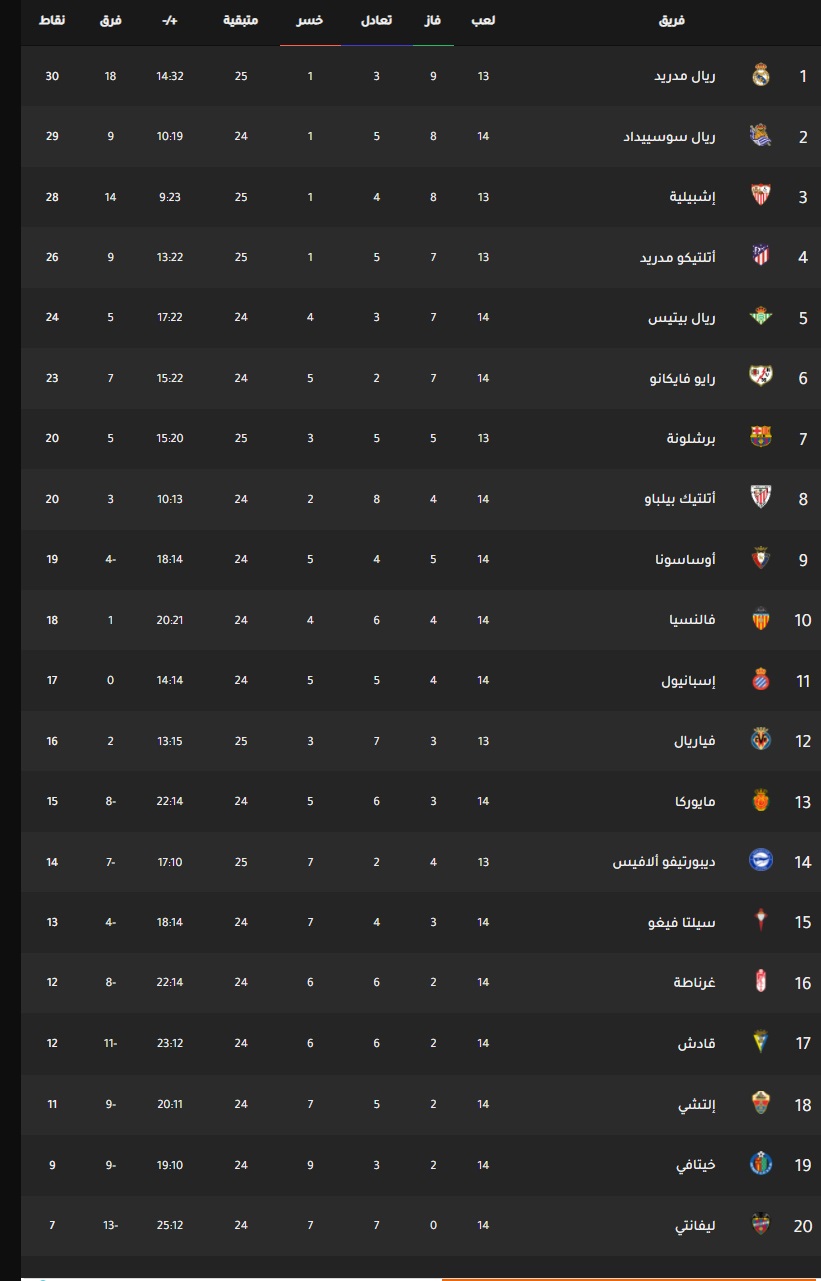Click the Atlético Madrid club crest

(x=761, y=257)
